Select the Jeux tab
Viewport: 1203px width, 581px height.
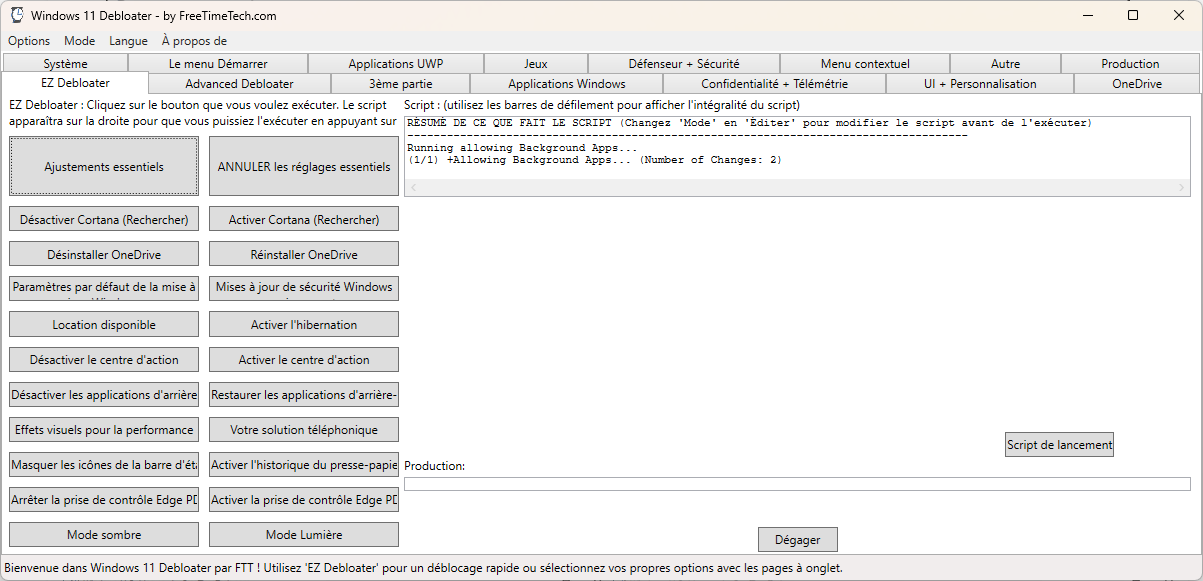click(x=536, y=64)
